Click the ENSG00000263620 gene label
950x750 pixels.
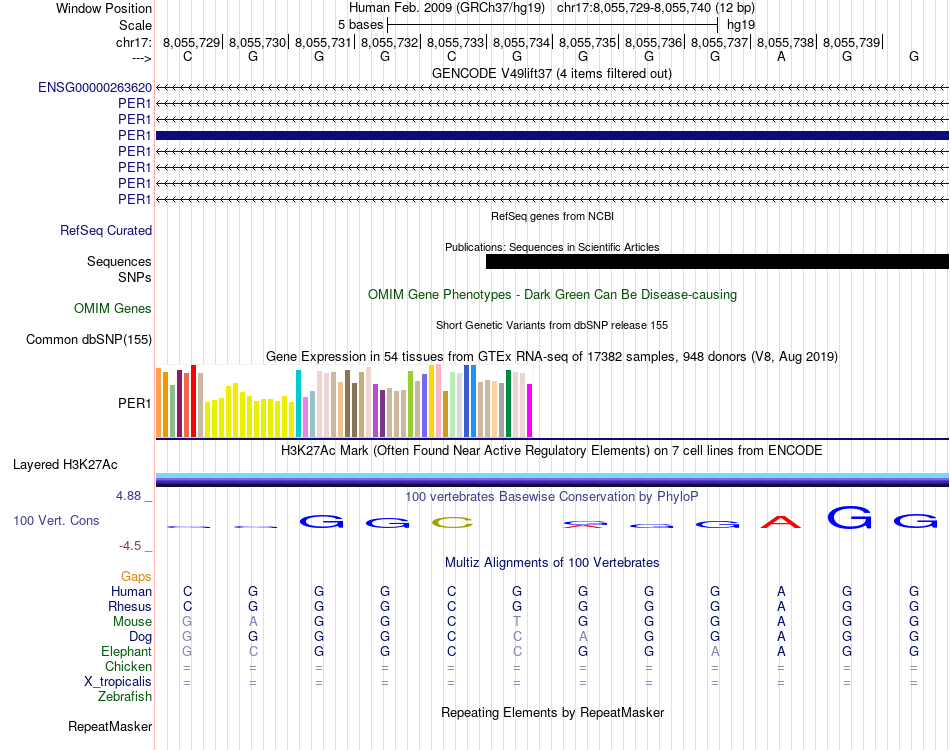pos(95,88)
